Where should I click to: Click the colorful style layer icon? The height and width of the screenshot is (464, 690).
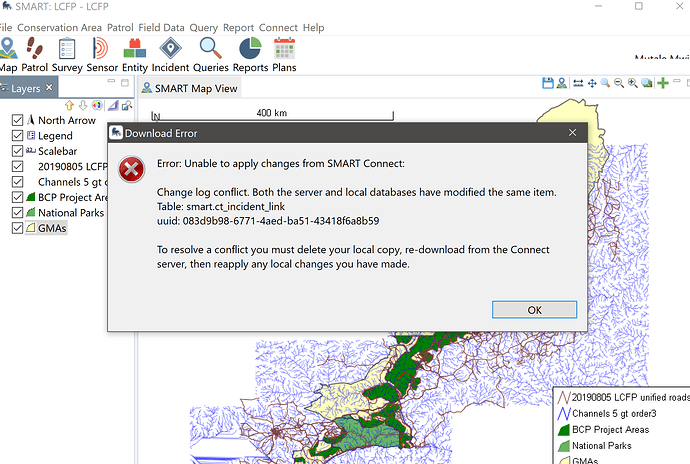[x=97, y=105]
